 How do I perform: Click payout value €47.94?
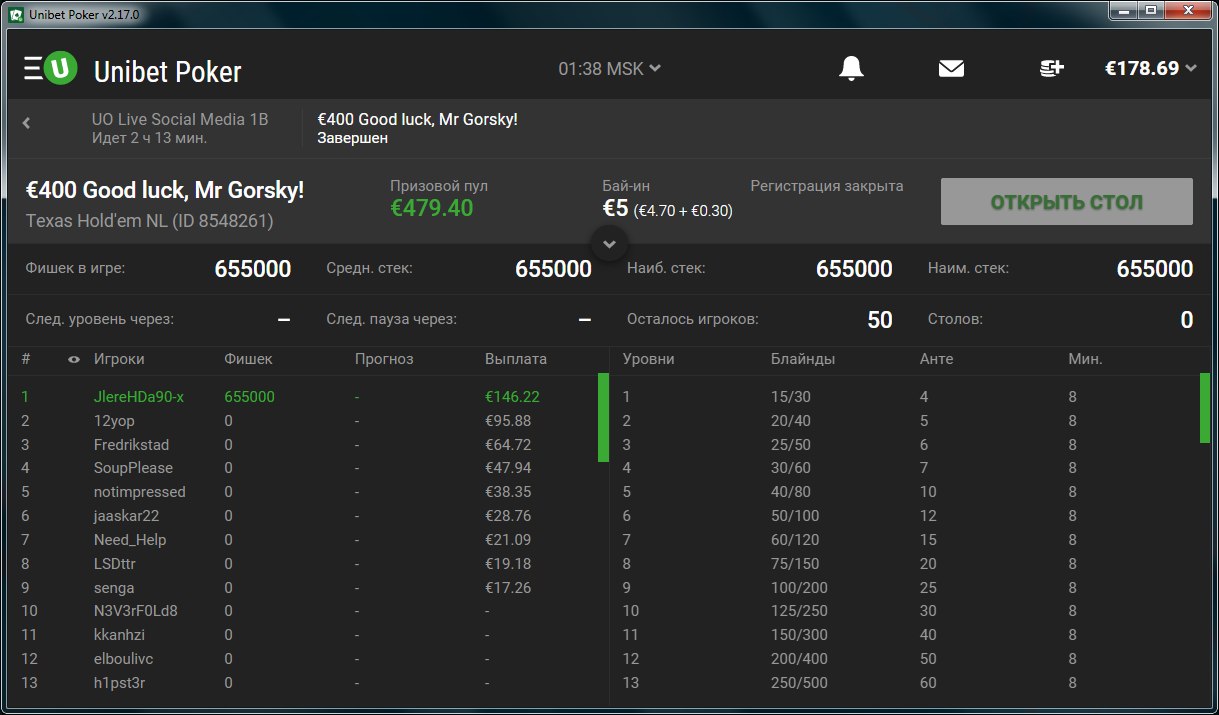pos(508,468)
